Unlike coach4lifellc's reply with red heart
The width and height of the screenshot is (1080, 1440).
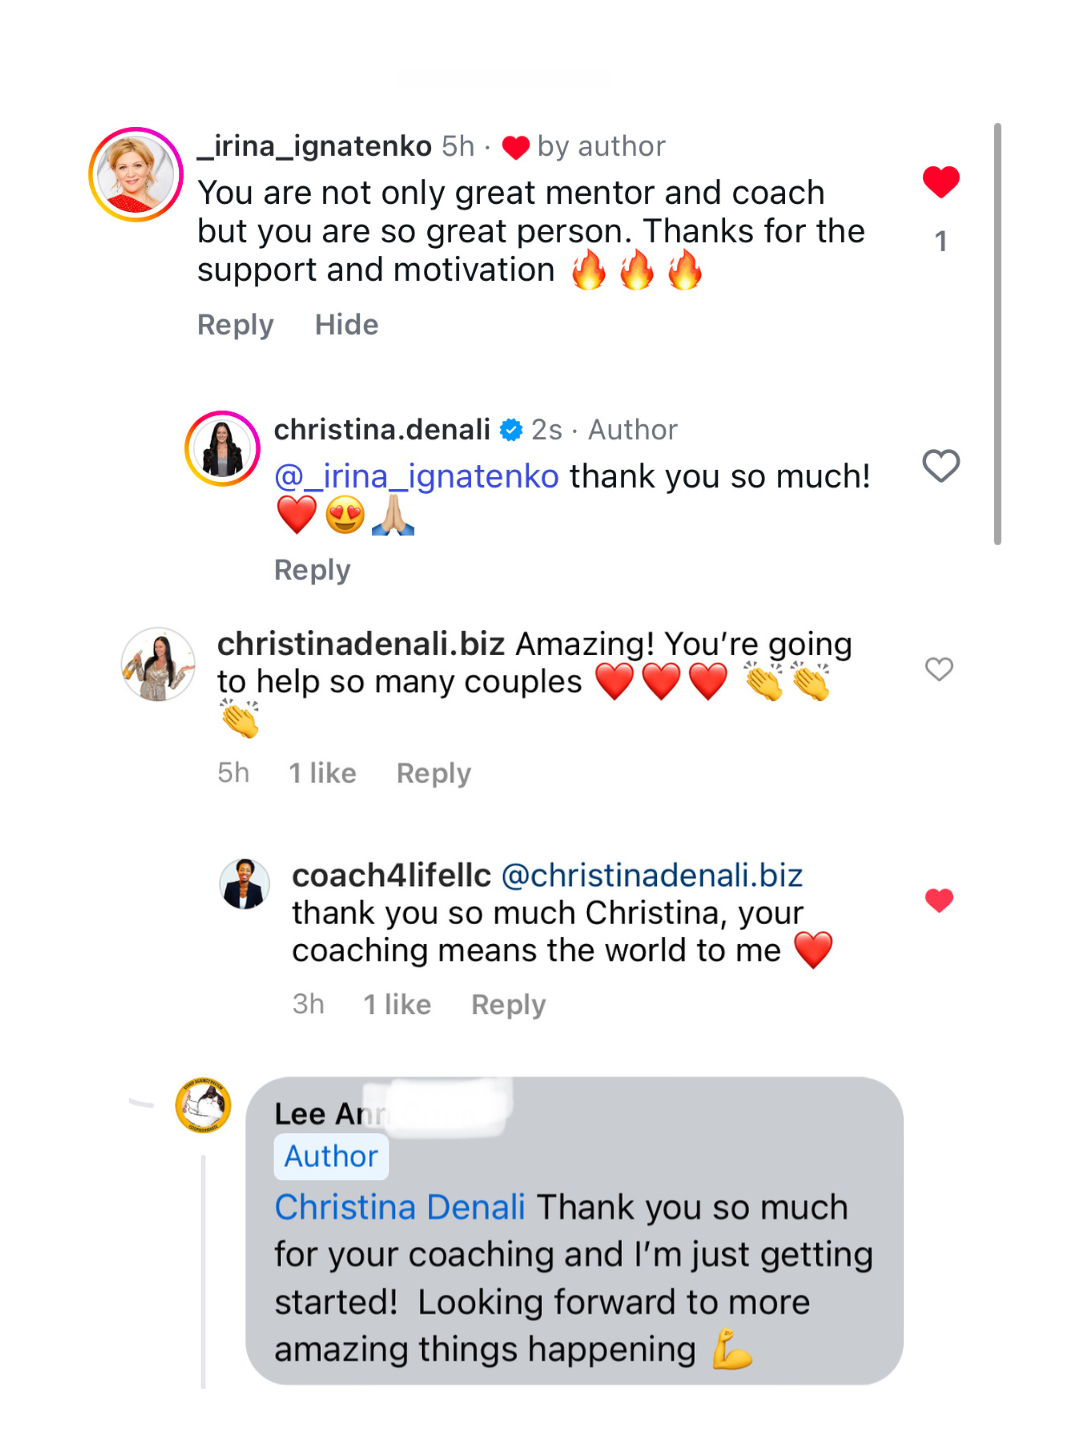(x=939, y=900)
